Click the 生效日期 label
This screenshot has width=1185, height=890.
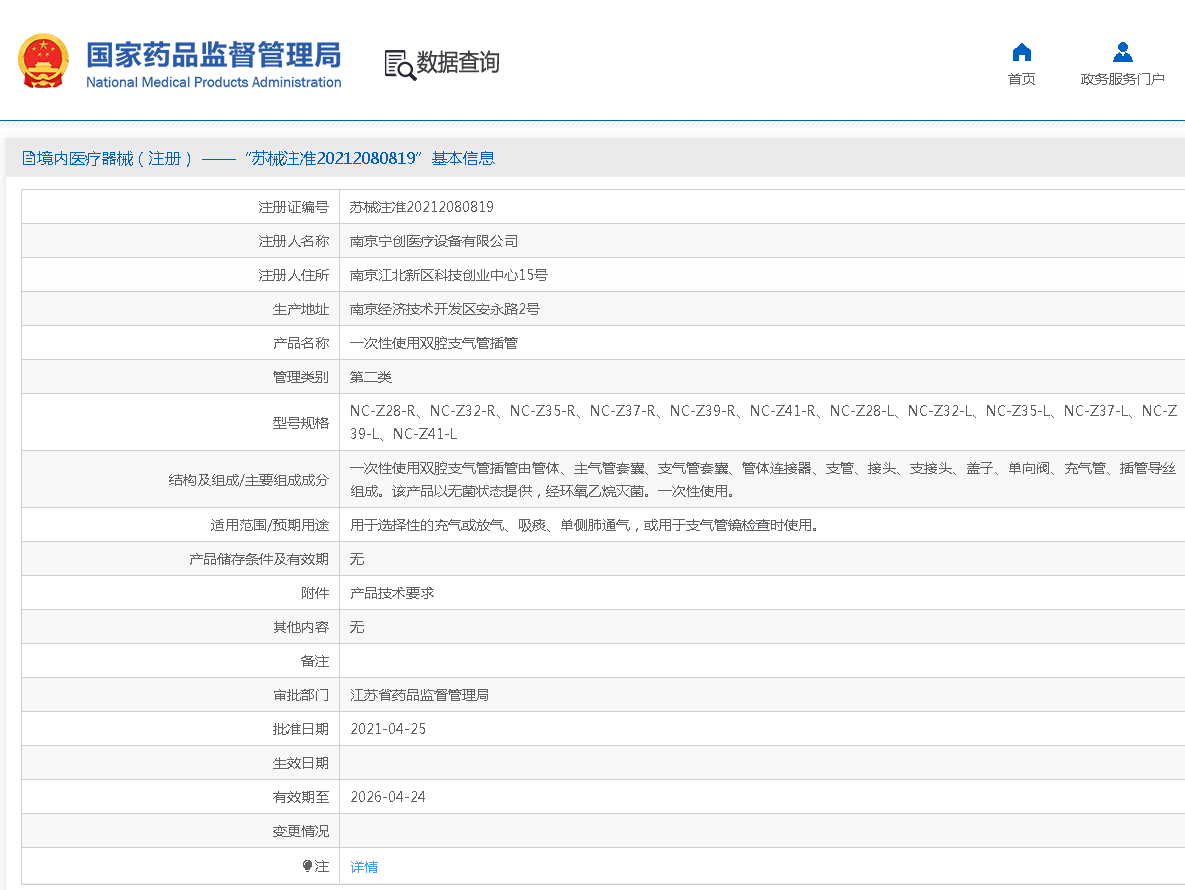point(301,763)
